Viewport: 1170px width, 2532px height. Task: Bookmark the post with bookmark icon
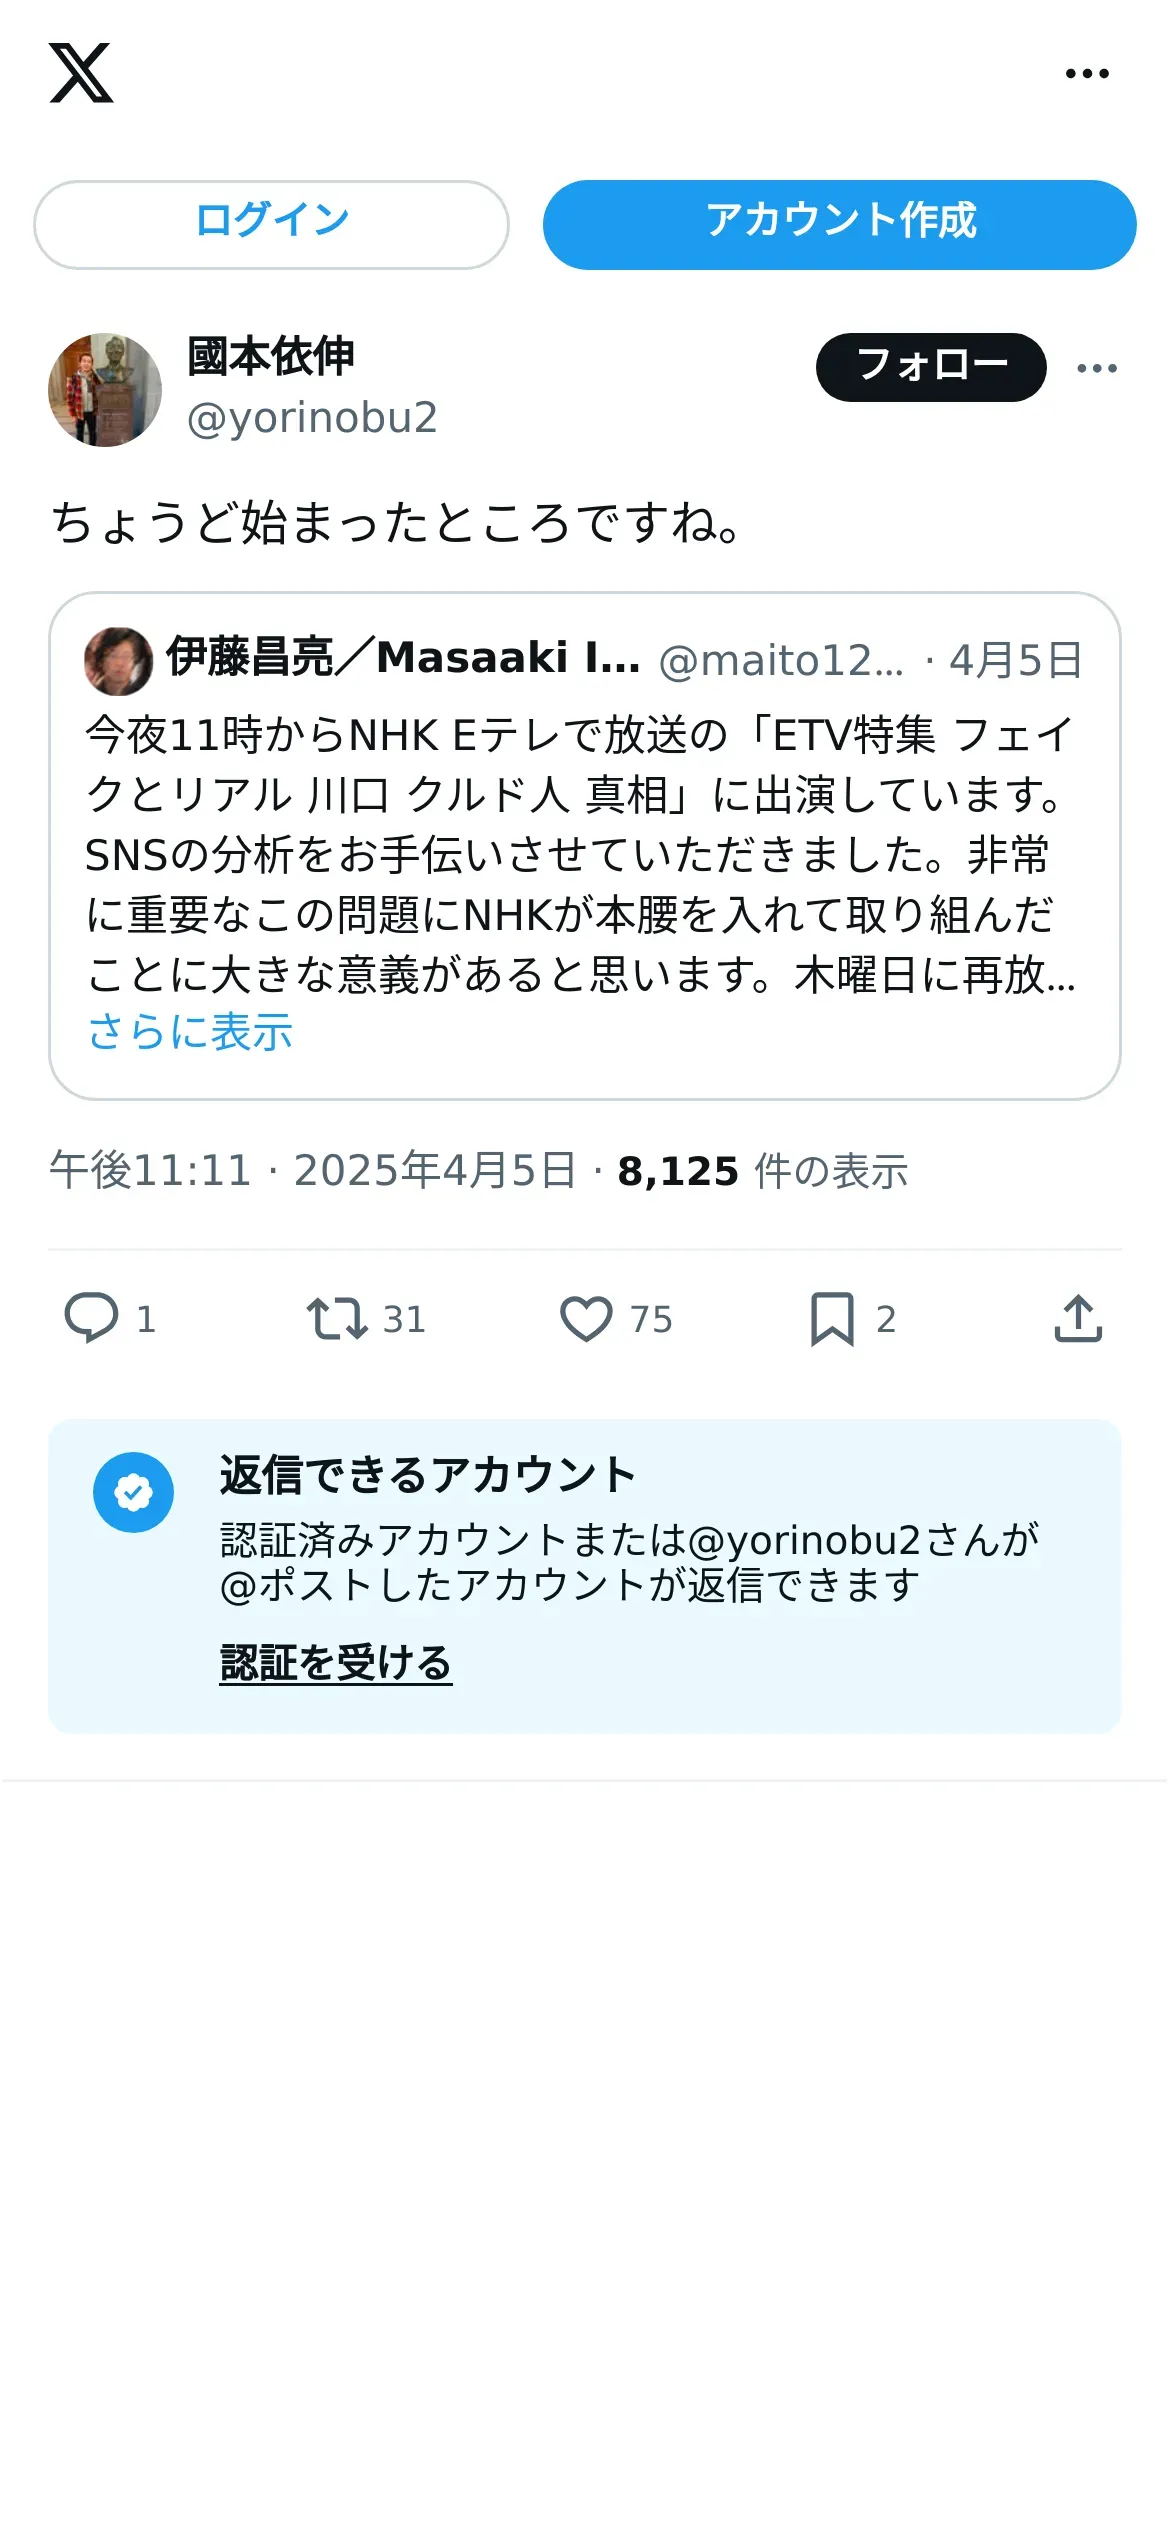(x=832, y=1318)
